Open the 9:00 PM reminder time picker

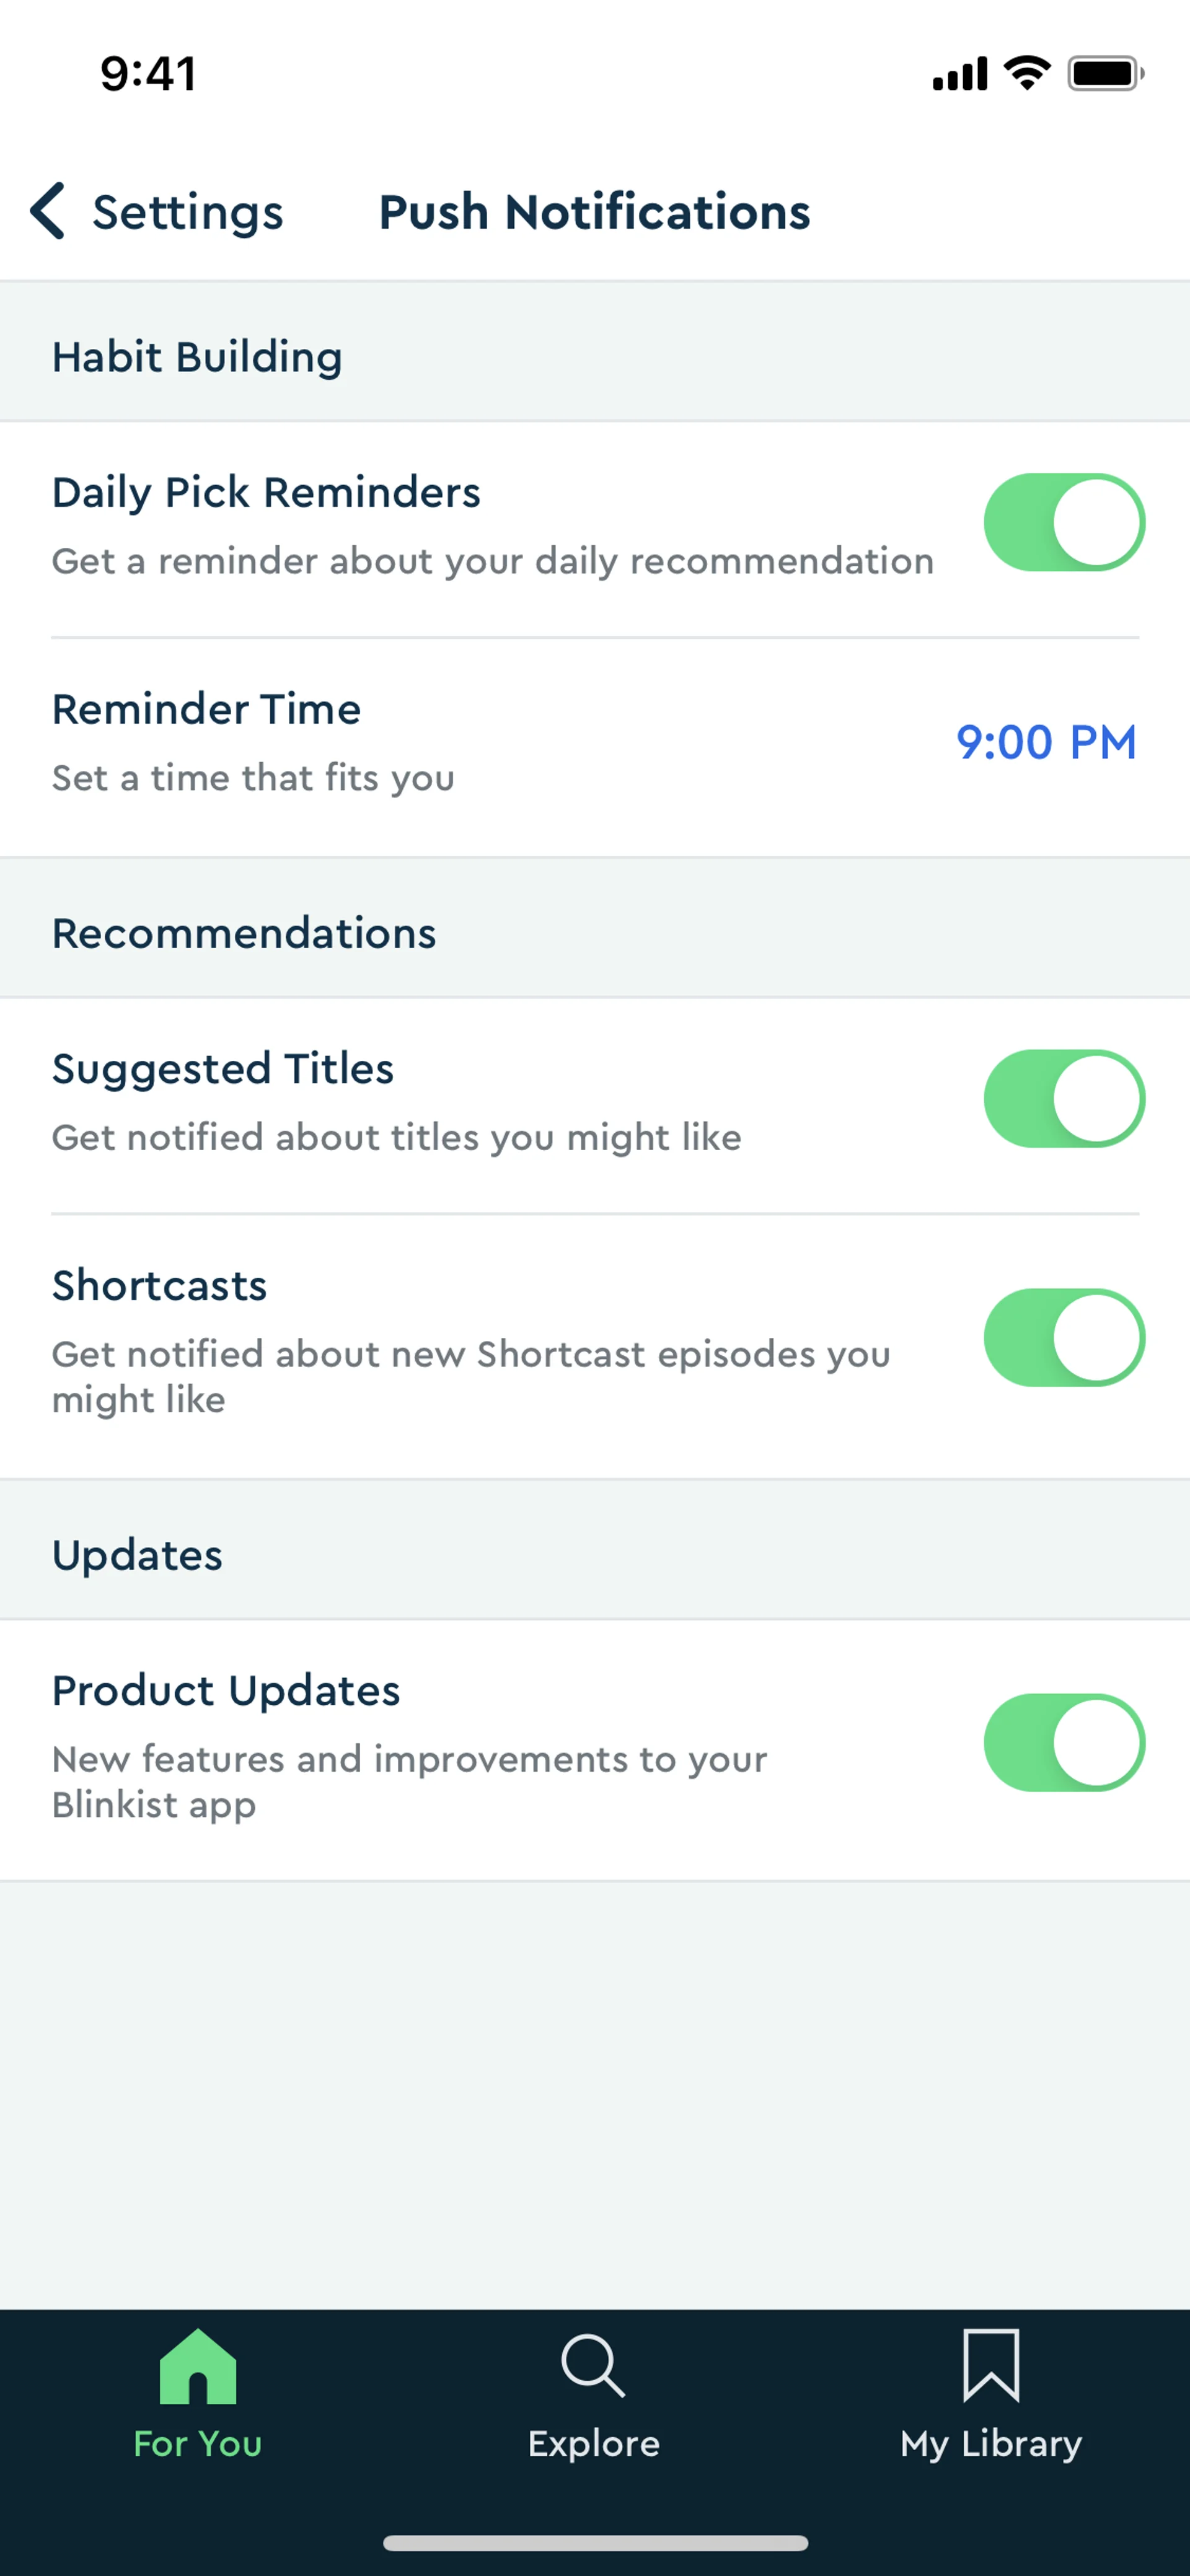[1046, 742]
